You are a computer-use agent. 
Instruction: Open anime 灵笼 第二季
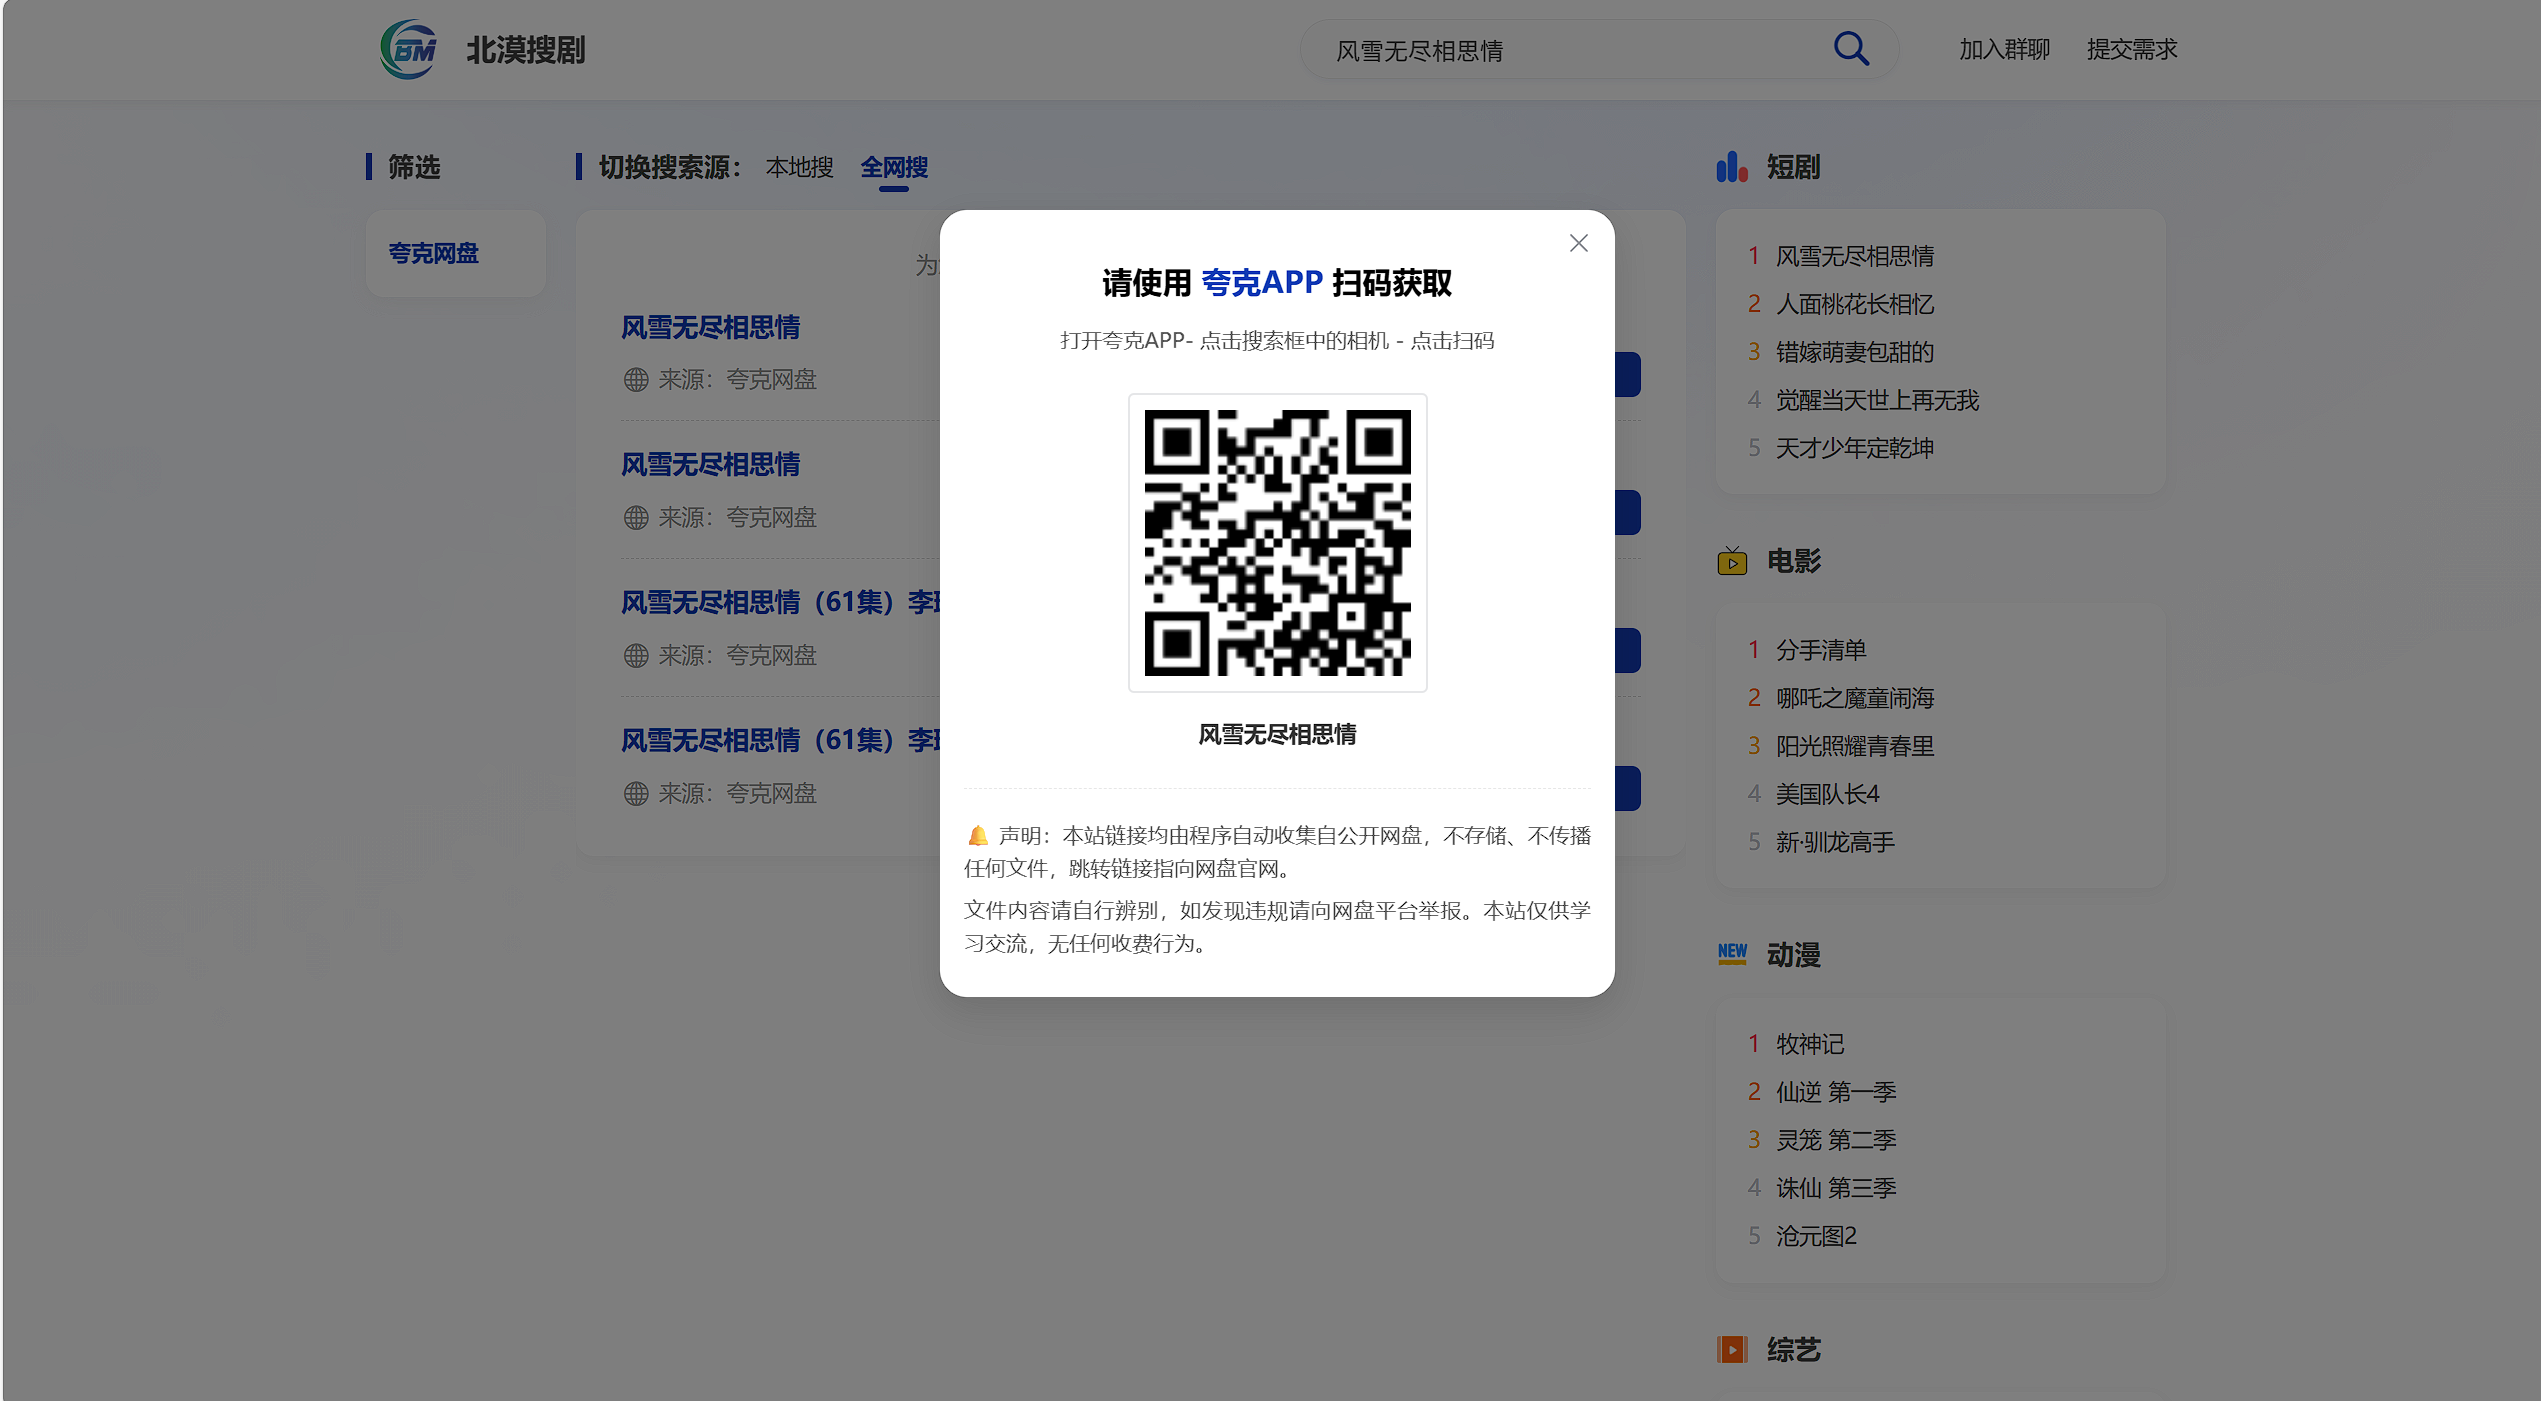(x=1836, y=1140)
